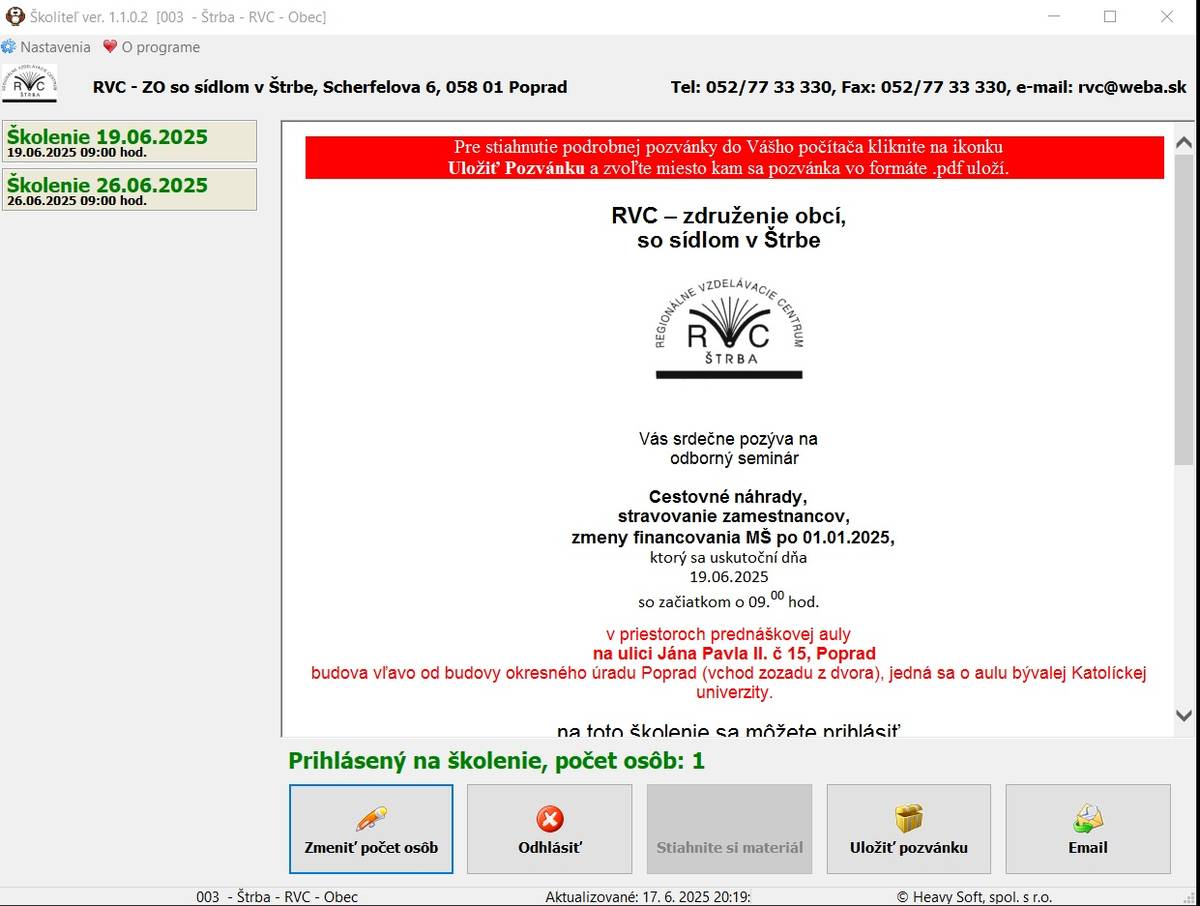
Task: Click the Školiteľ app icon in title bar
Action: click(15, 16)
